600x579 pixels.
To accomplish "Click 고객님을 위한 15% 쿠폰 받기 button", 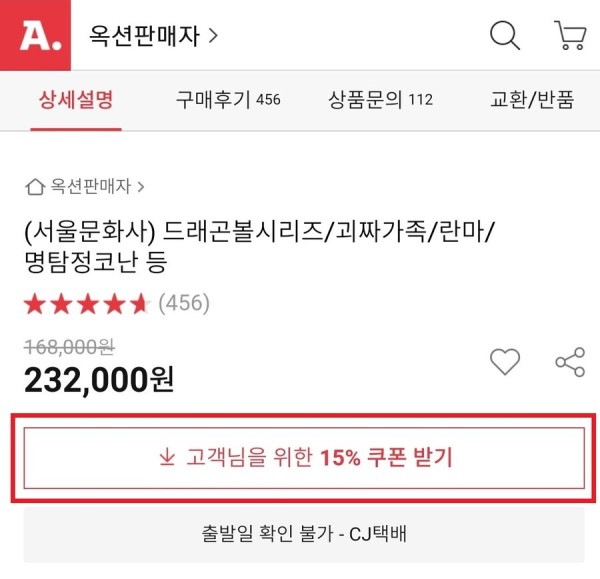I will [304, 458].
